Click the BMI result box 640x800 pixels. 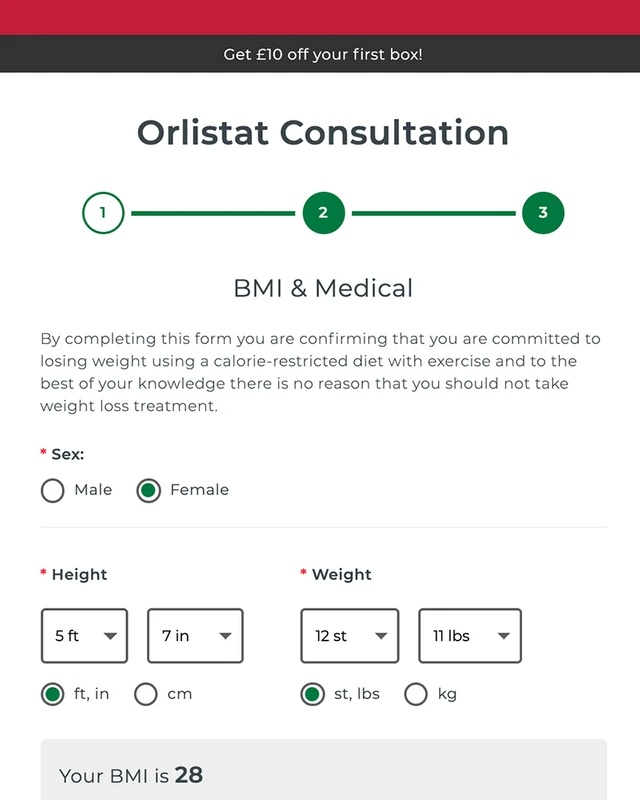pos(324,769)
